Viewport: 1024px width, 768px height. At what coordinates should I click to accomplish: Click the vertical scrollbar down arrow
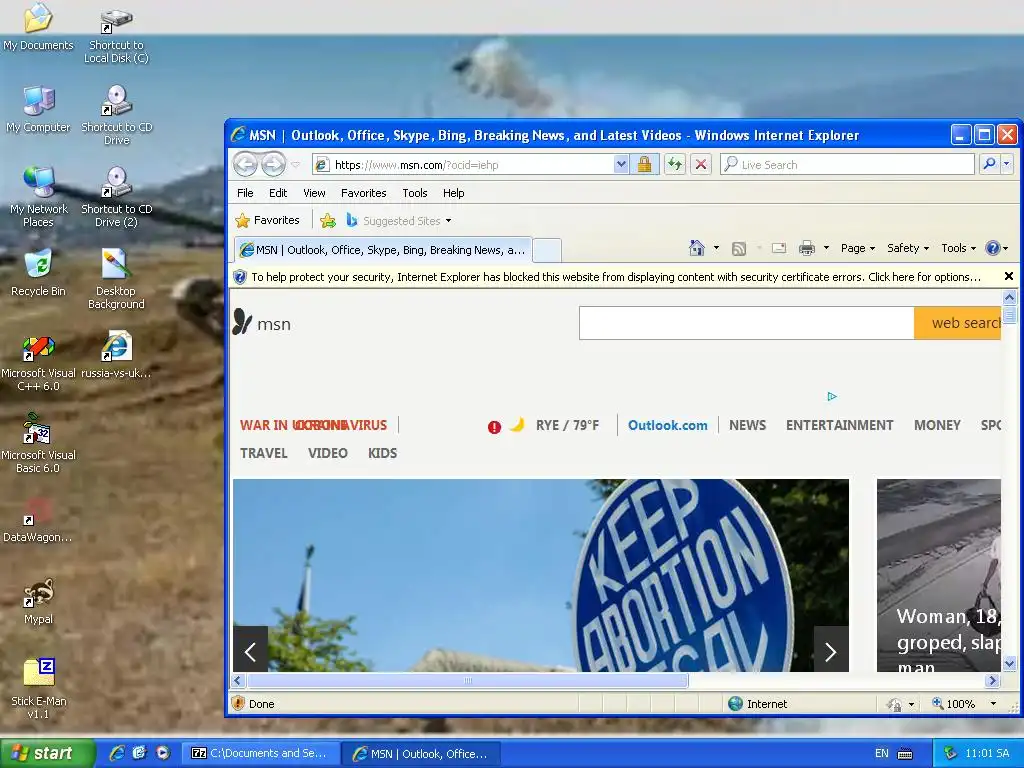pos(1009,664)
